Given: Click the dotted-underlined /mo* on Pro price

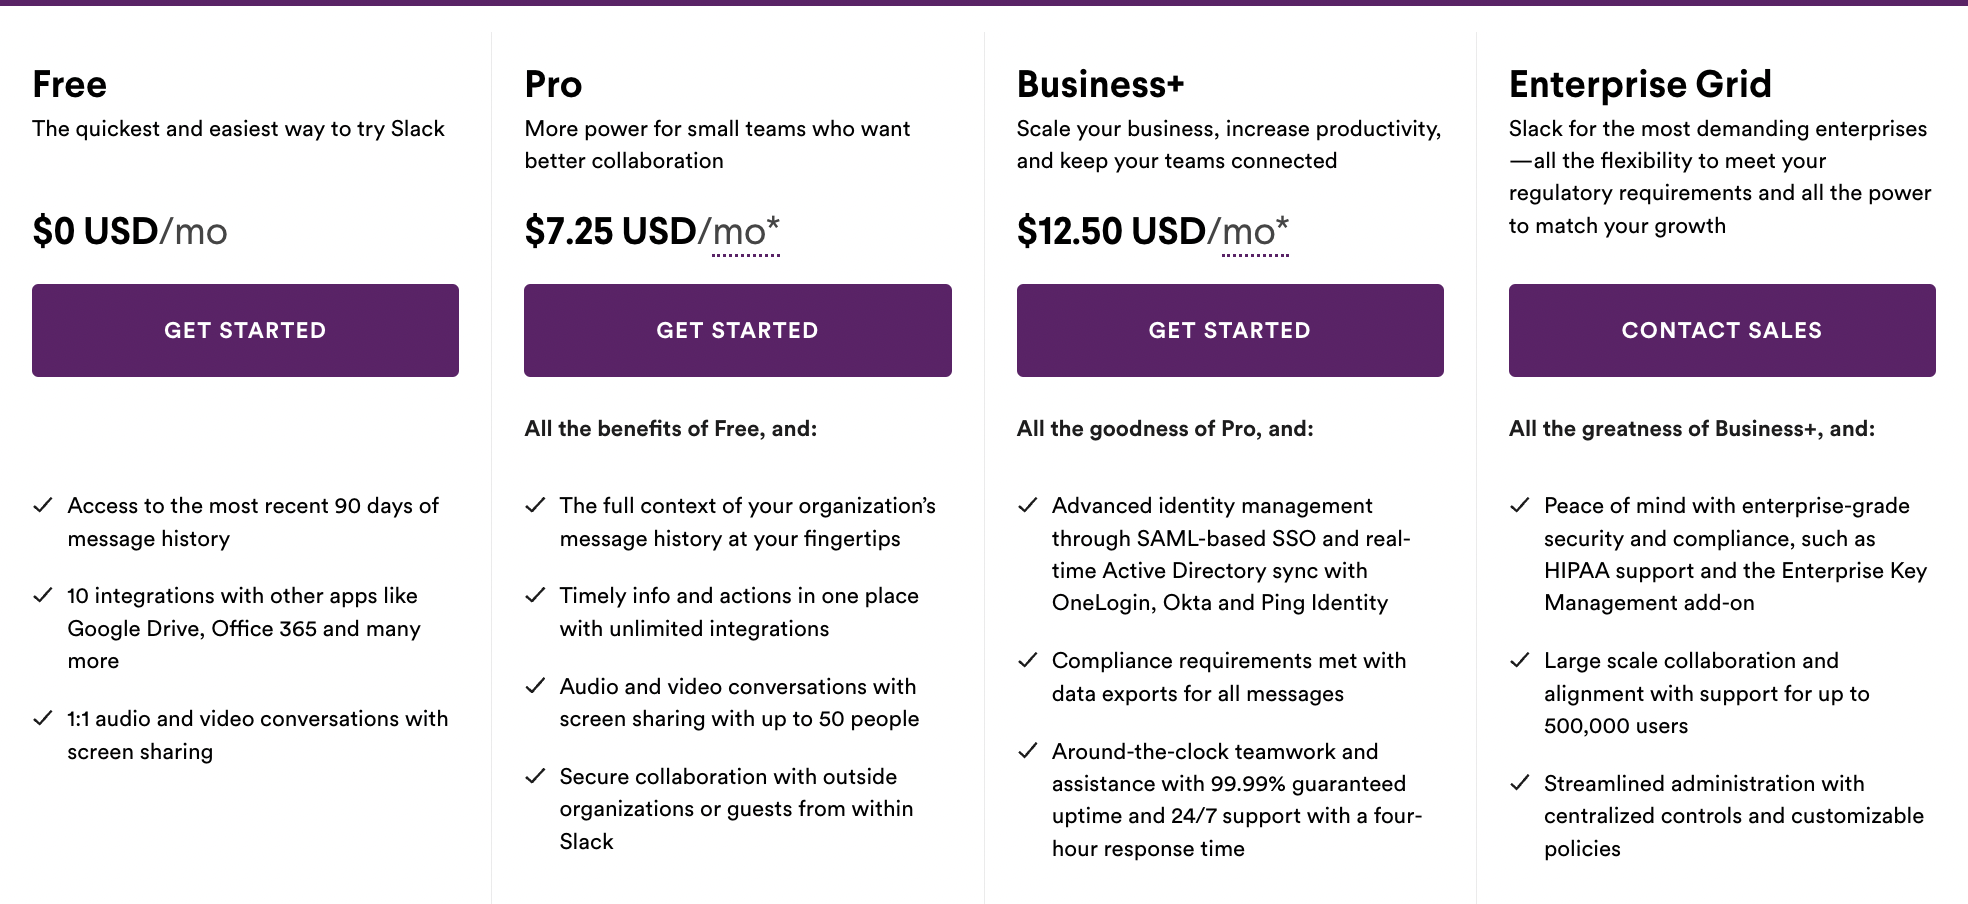Looking at the screenshot, I should click(745, 233).
